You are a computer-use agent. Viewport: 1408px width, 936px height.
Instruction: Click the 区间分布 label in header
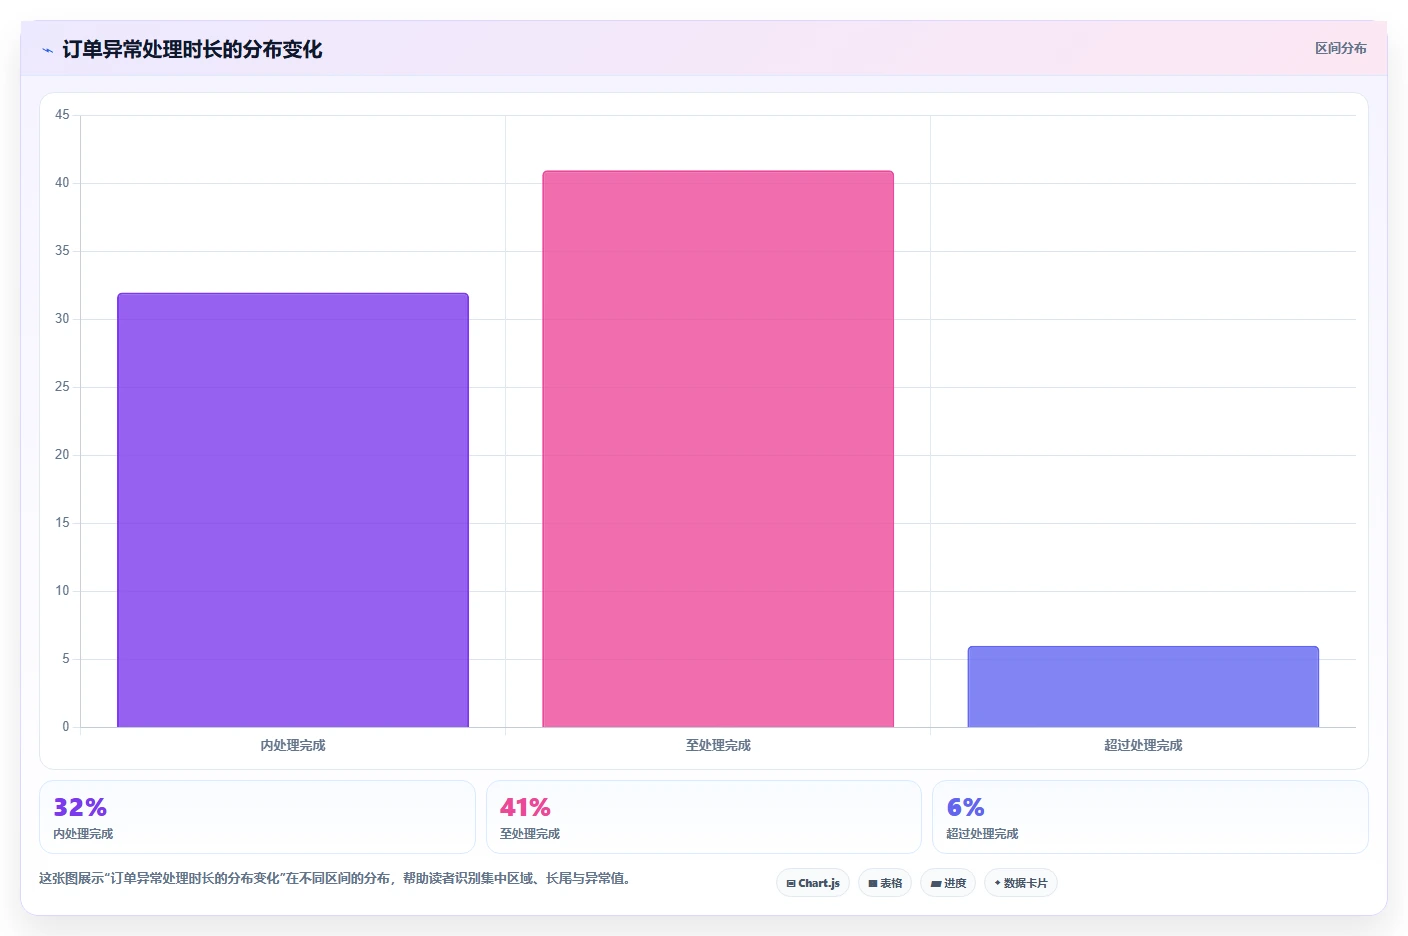point(1340,48)
